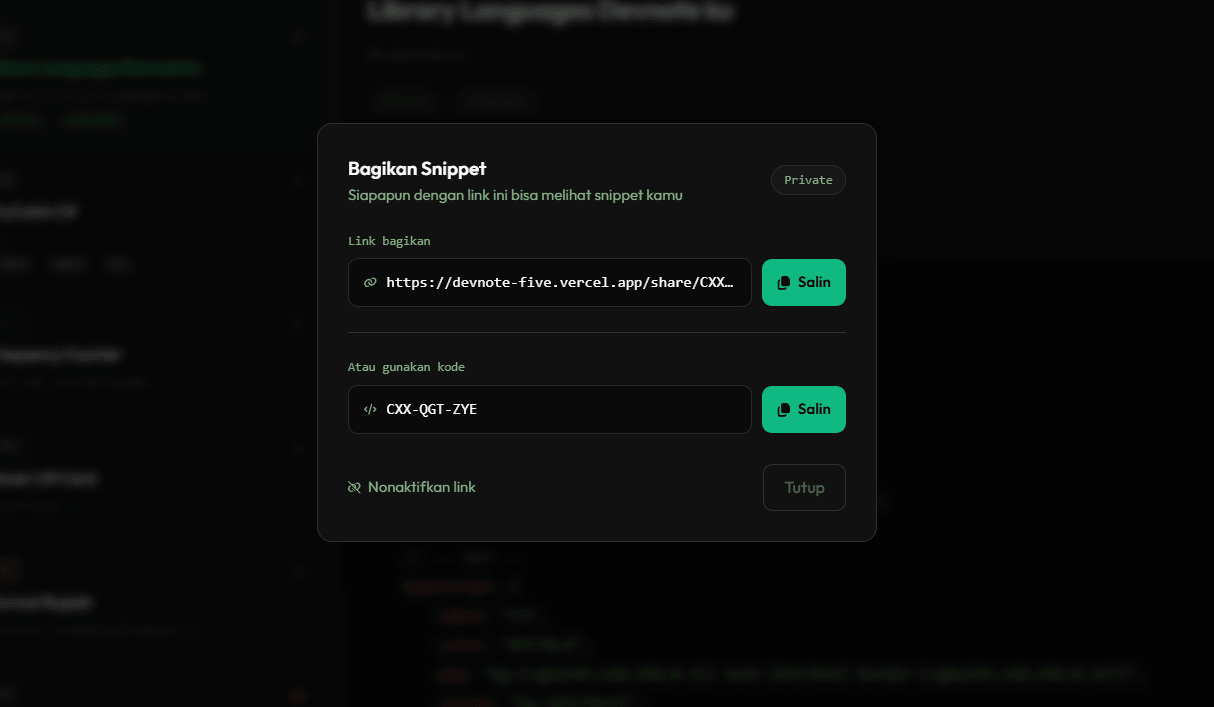Open the Library Languages Devnote ku note title
1214x707 pixels.
[549, 12]
